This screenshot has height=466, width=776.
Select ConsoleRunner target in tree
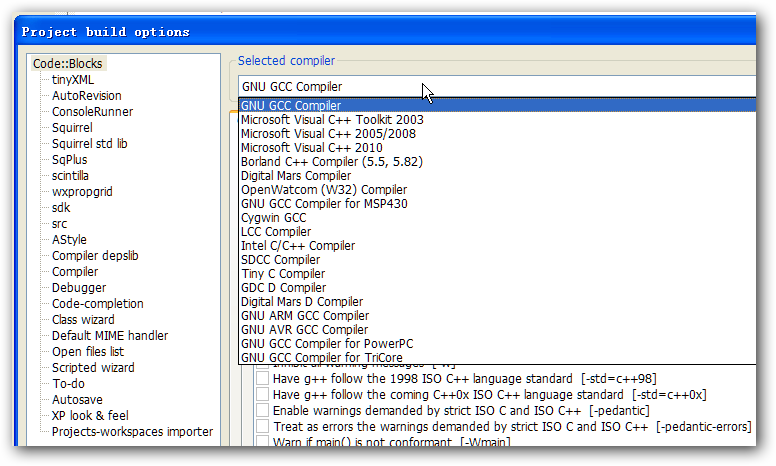pos(93,112)
